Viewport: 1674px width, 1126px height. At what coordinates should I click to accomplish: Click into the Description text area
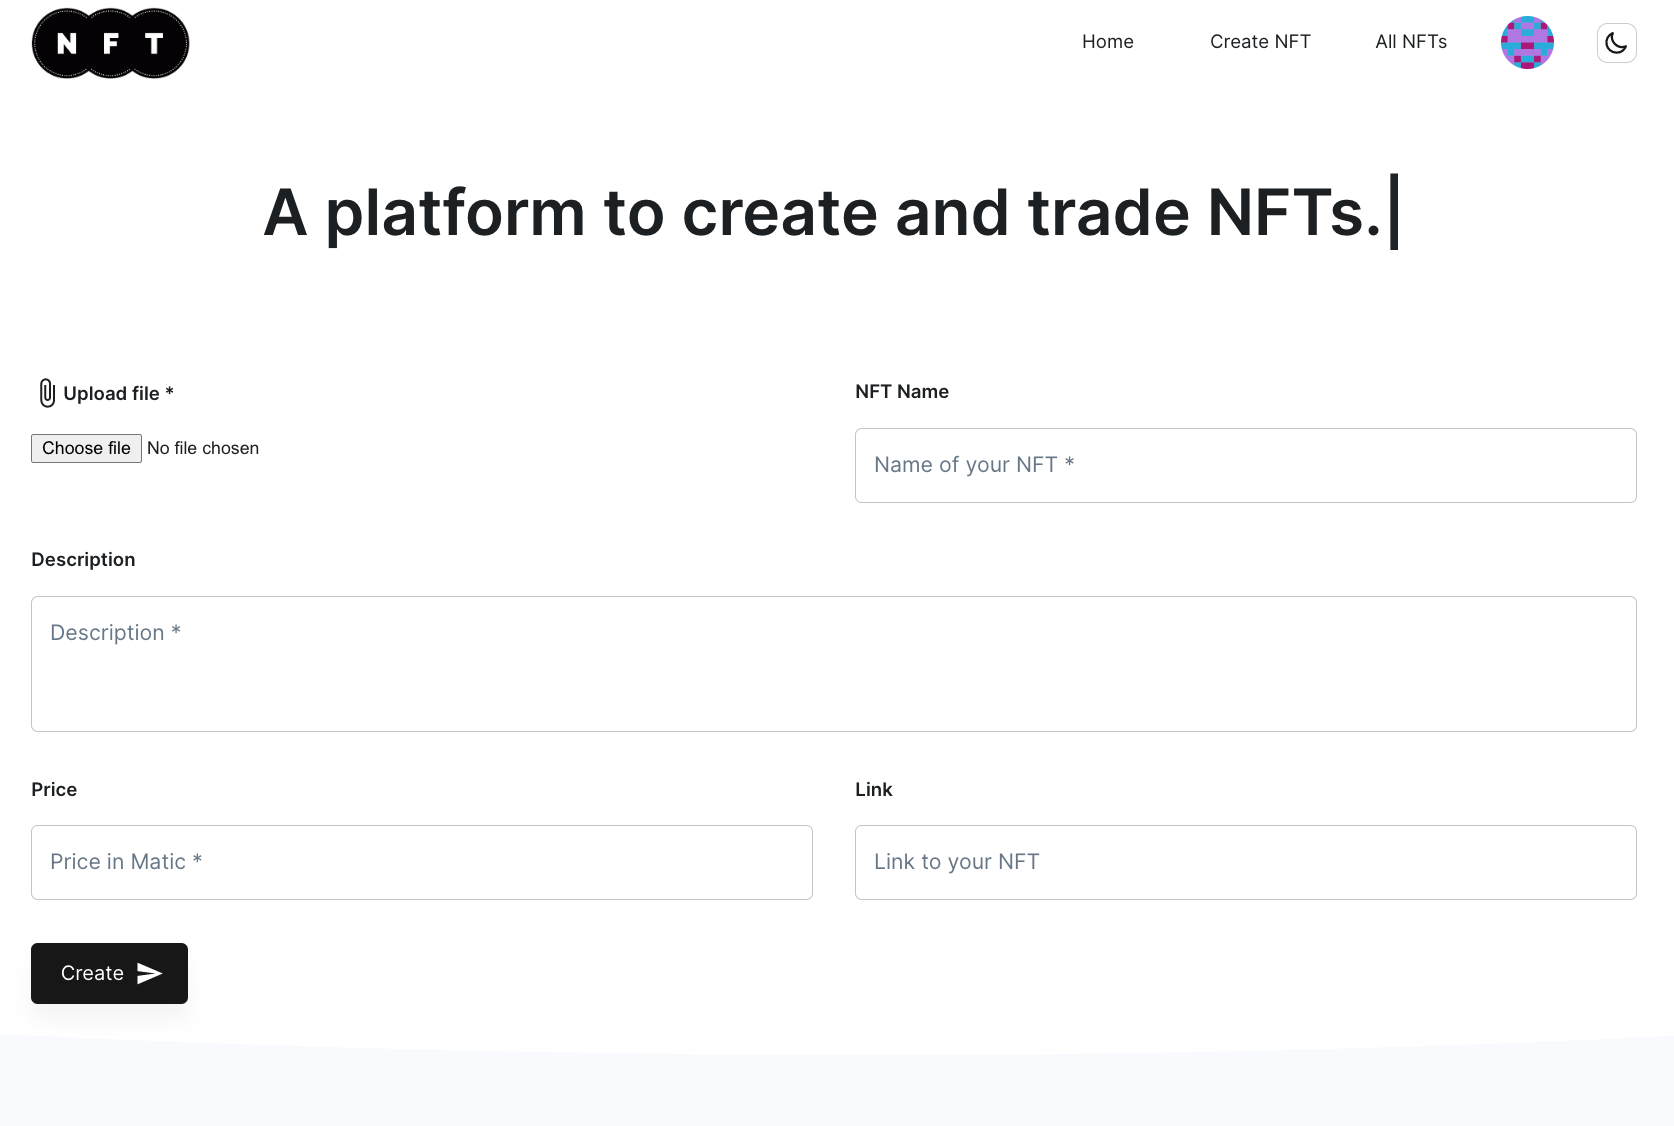pos(833,664)
